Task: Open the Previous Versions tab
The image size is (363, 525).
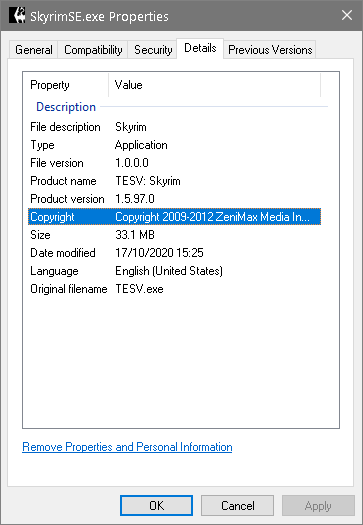Action: pyautogui.click(x=270, y=50)
